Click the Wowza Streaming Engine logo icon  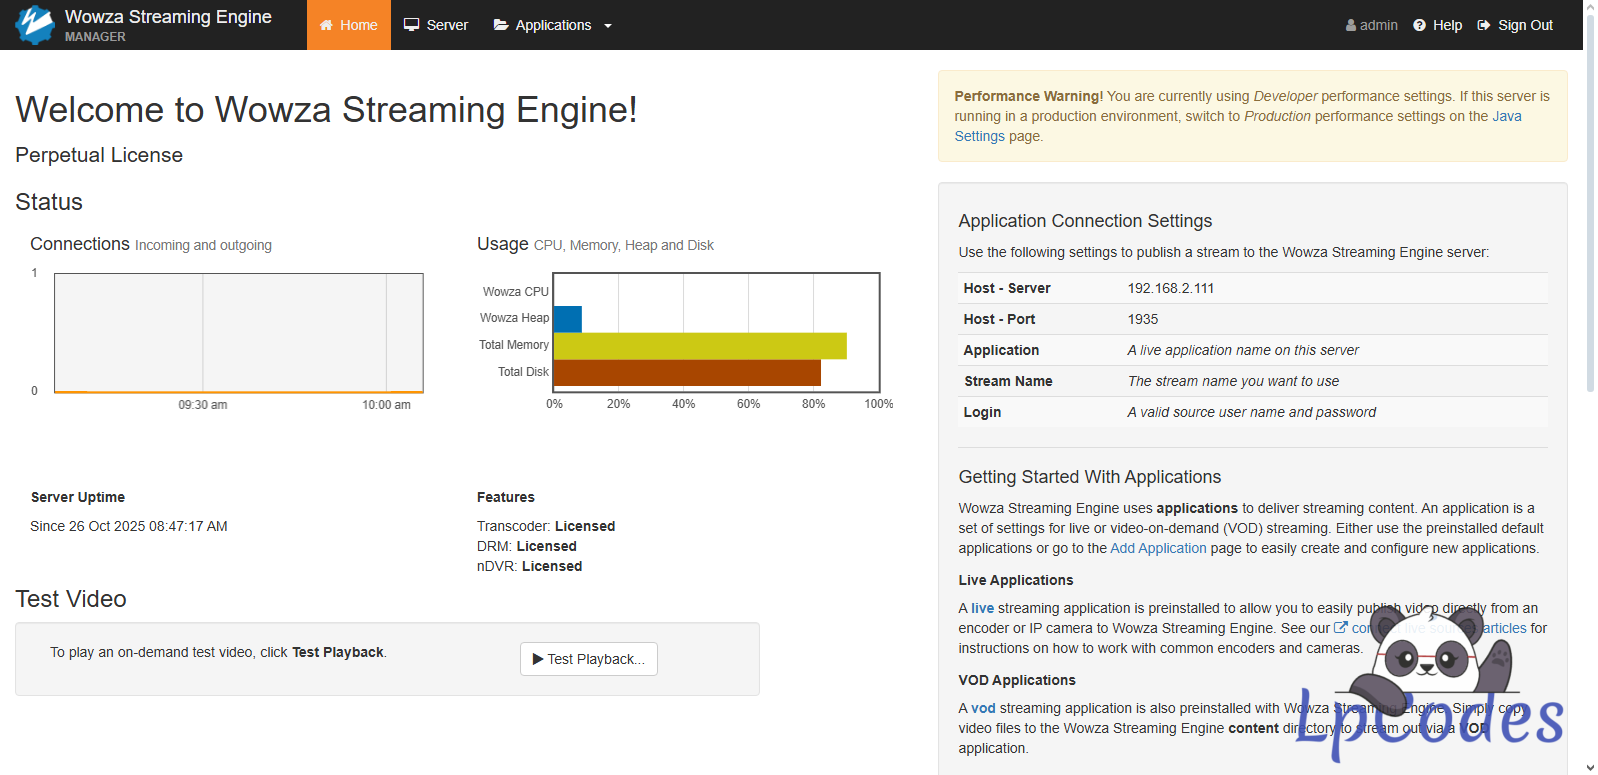coord(35,25)
